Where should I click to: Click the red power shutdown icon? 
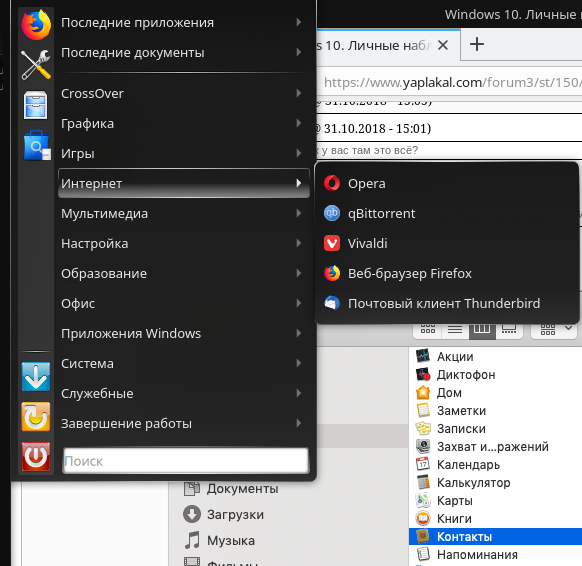coord(36,457)
